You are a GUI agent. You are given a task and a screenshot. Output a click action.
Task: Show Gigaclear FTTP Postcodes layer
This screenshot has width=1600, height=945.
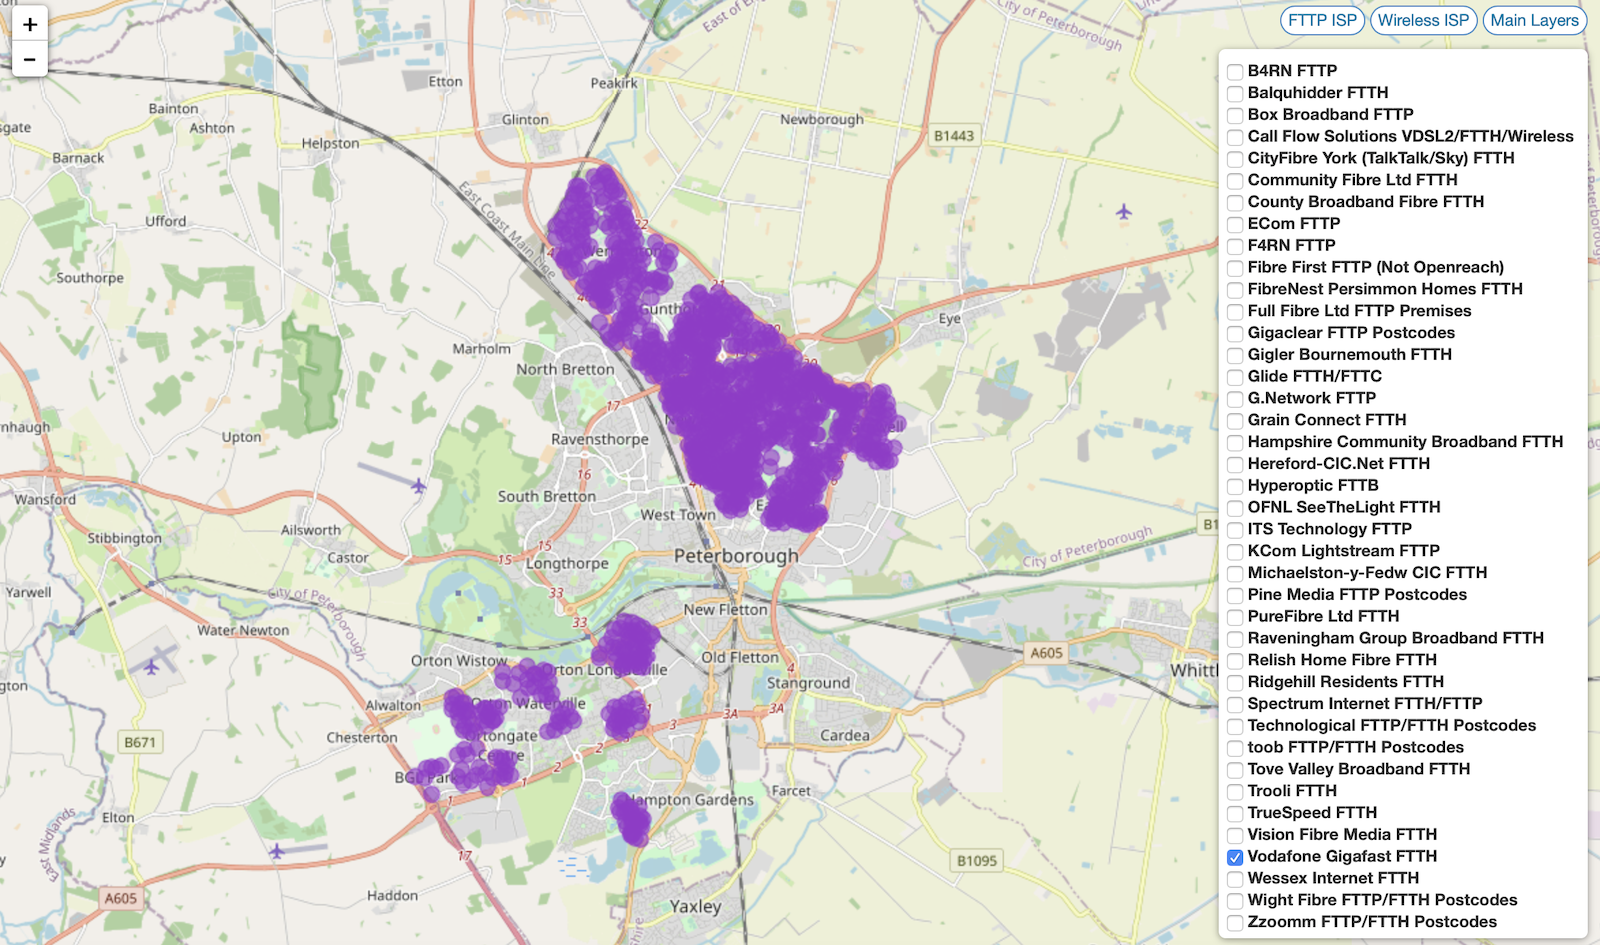(x=1235, y=334)
